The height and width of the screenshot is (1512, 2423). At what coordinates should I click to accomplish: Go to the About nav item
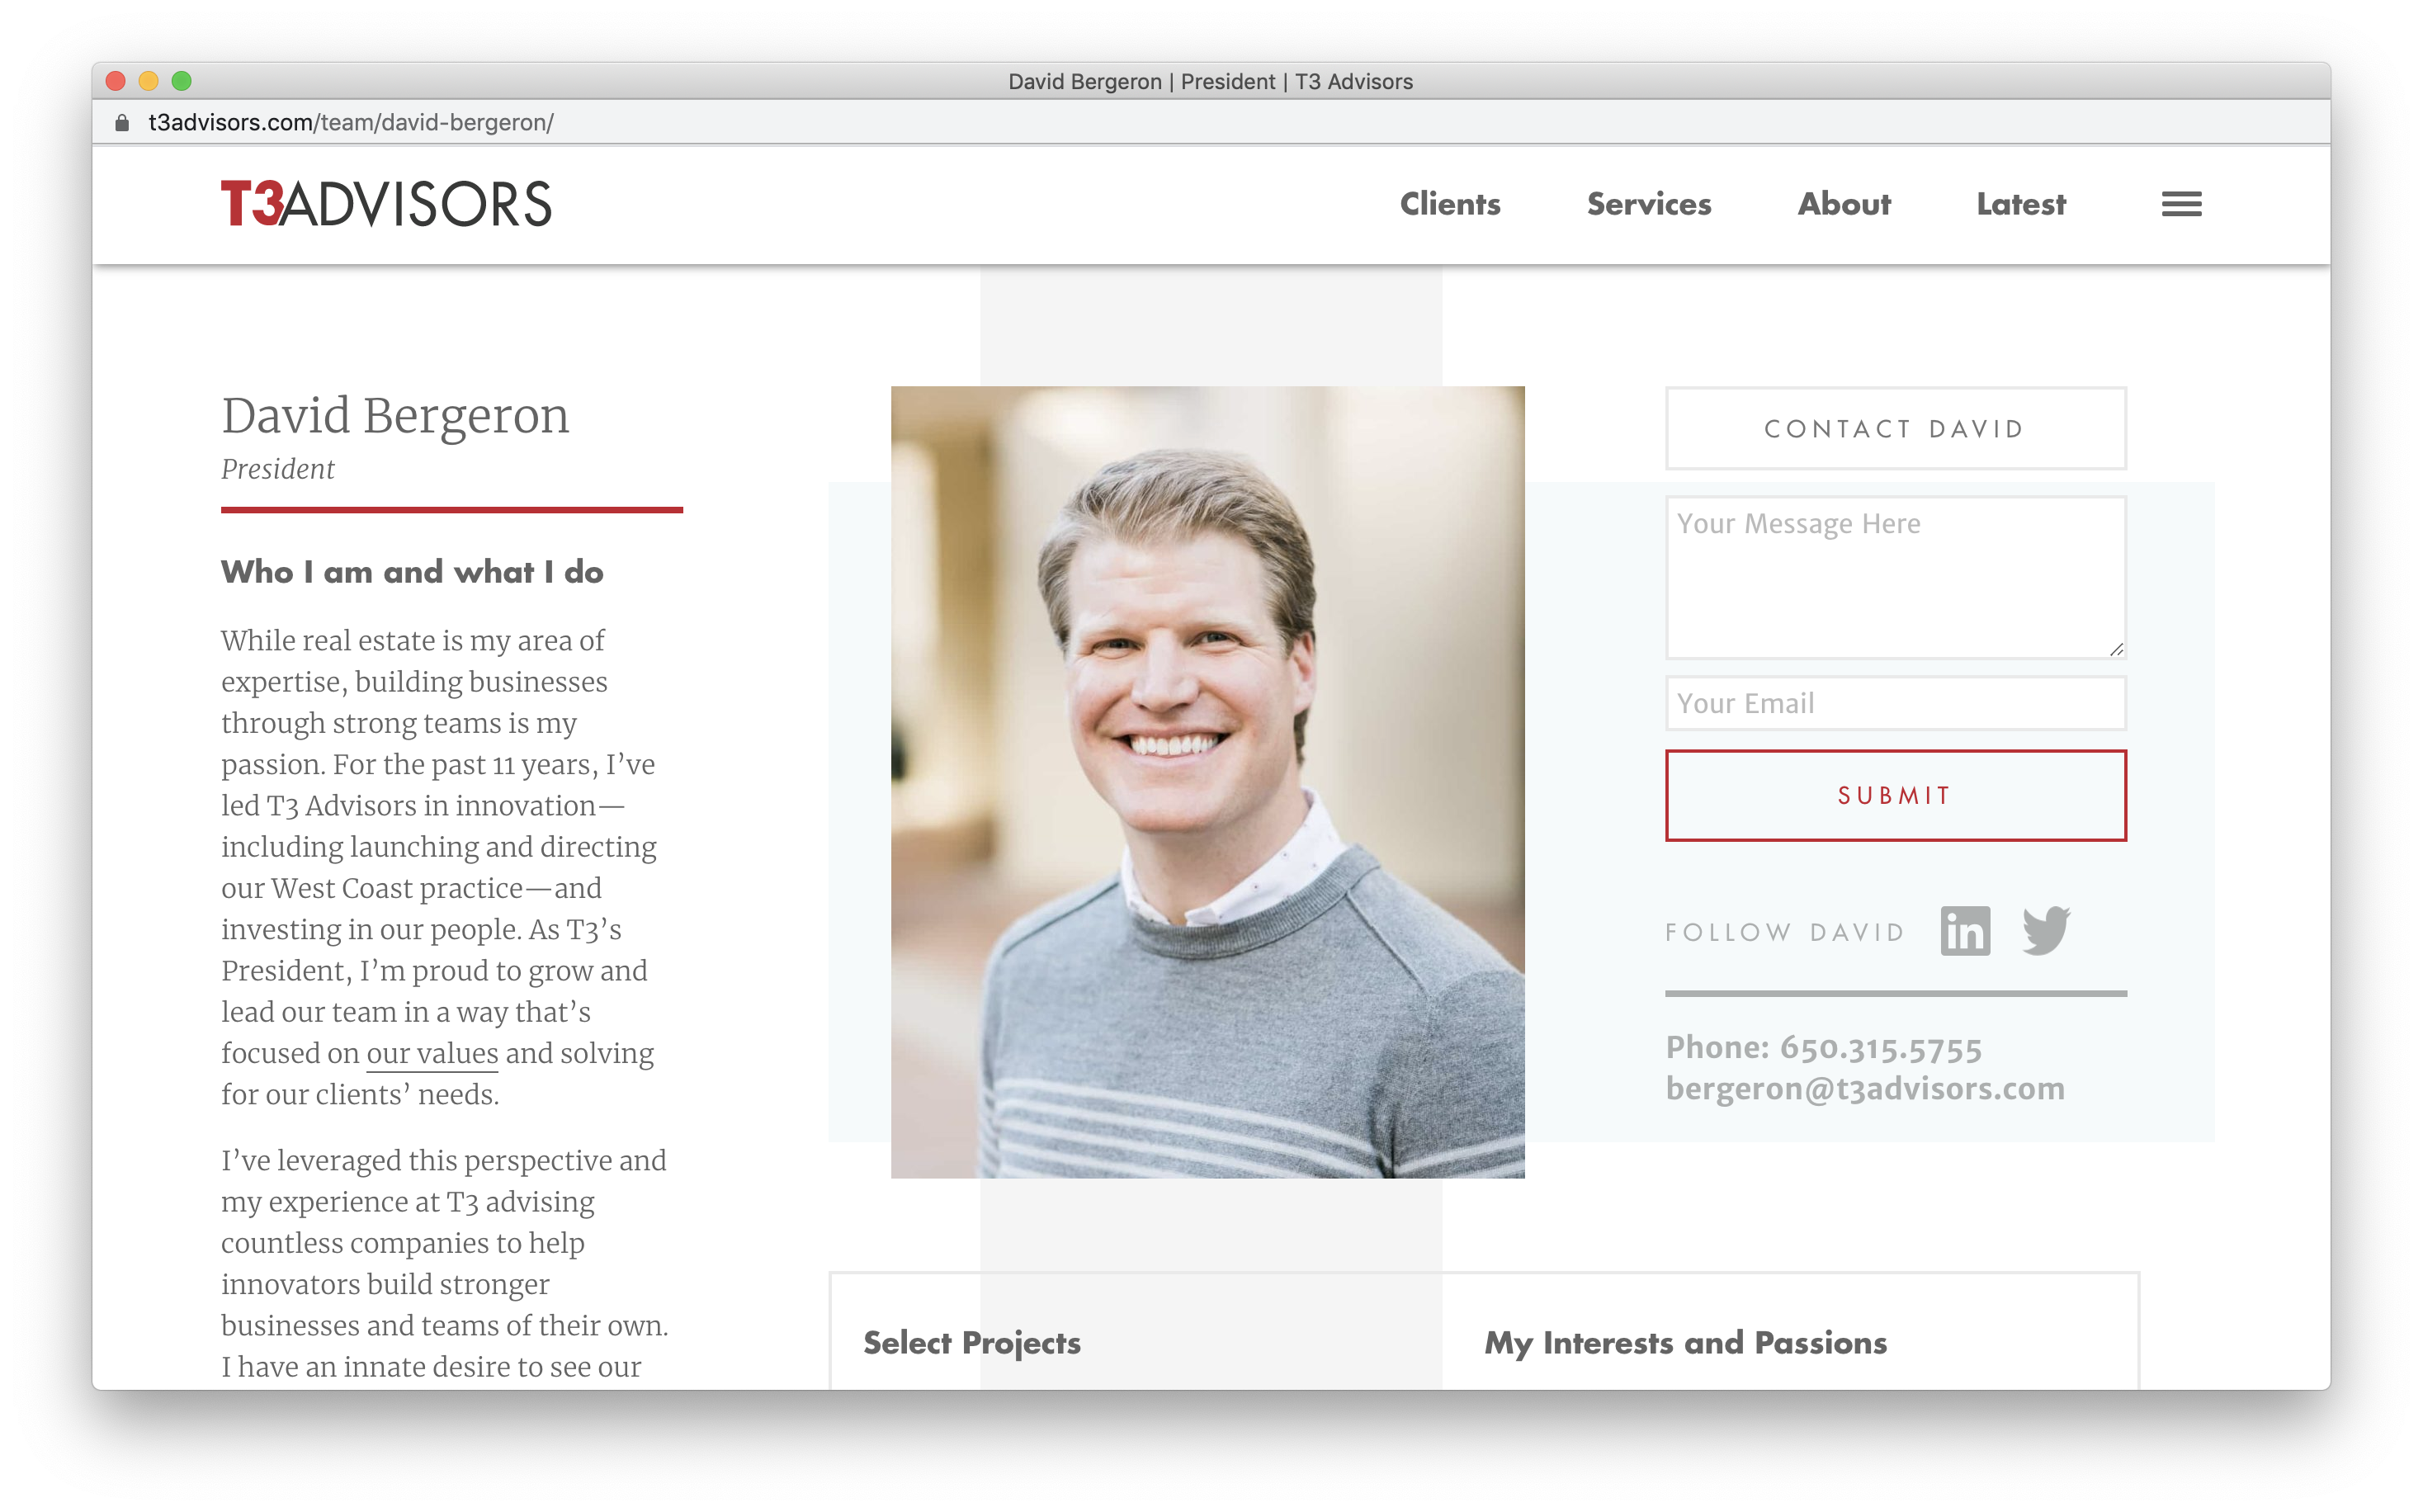[x=1844, y=204]
